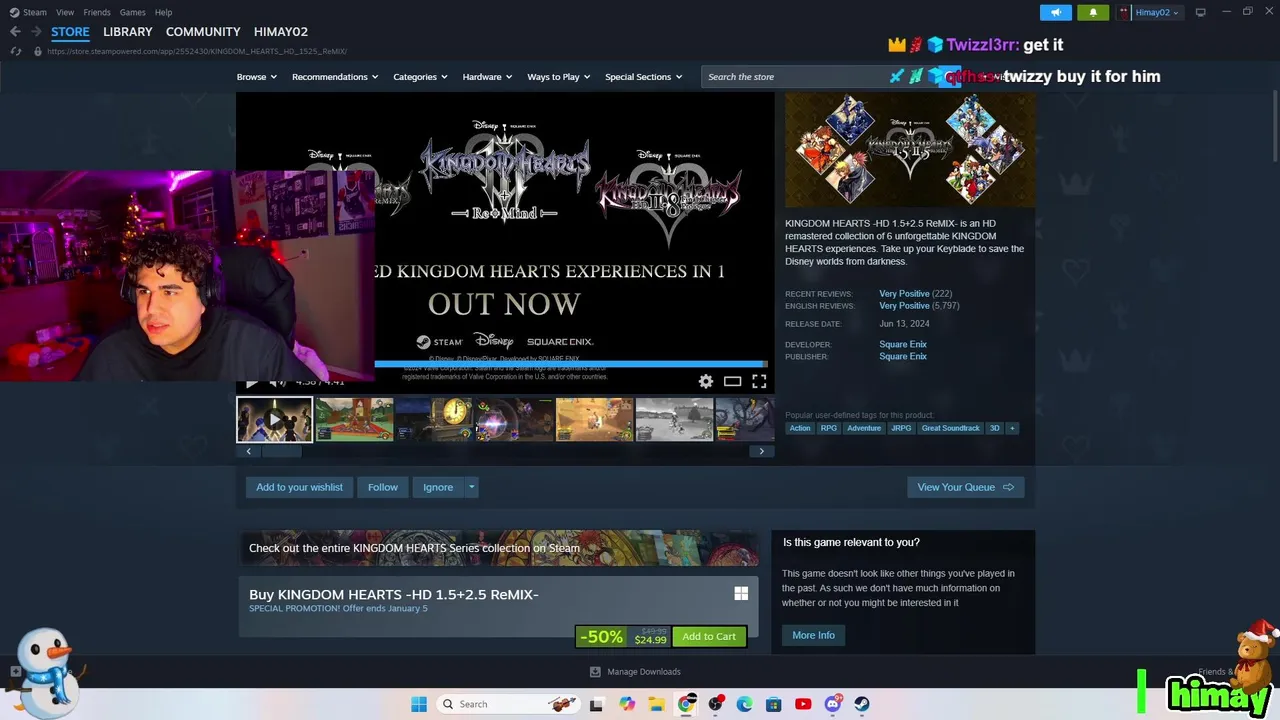Go back with the navigation back arrow
The height and width of the screenshot is (720, 1280).
tap(15, 32)
